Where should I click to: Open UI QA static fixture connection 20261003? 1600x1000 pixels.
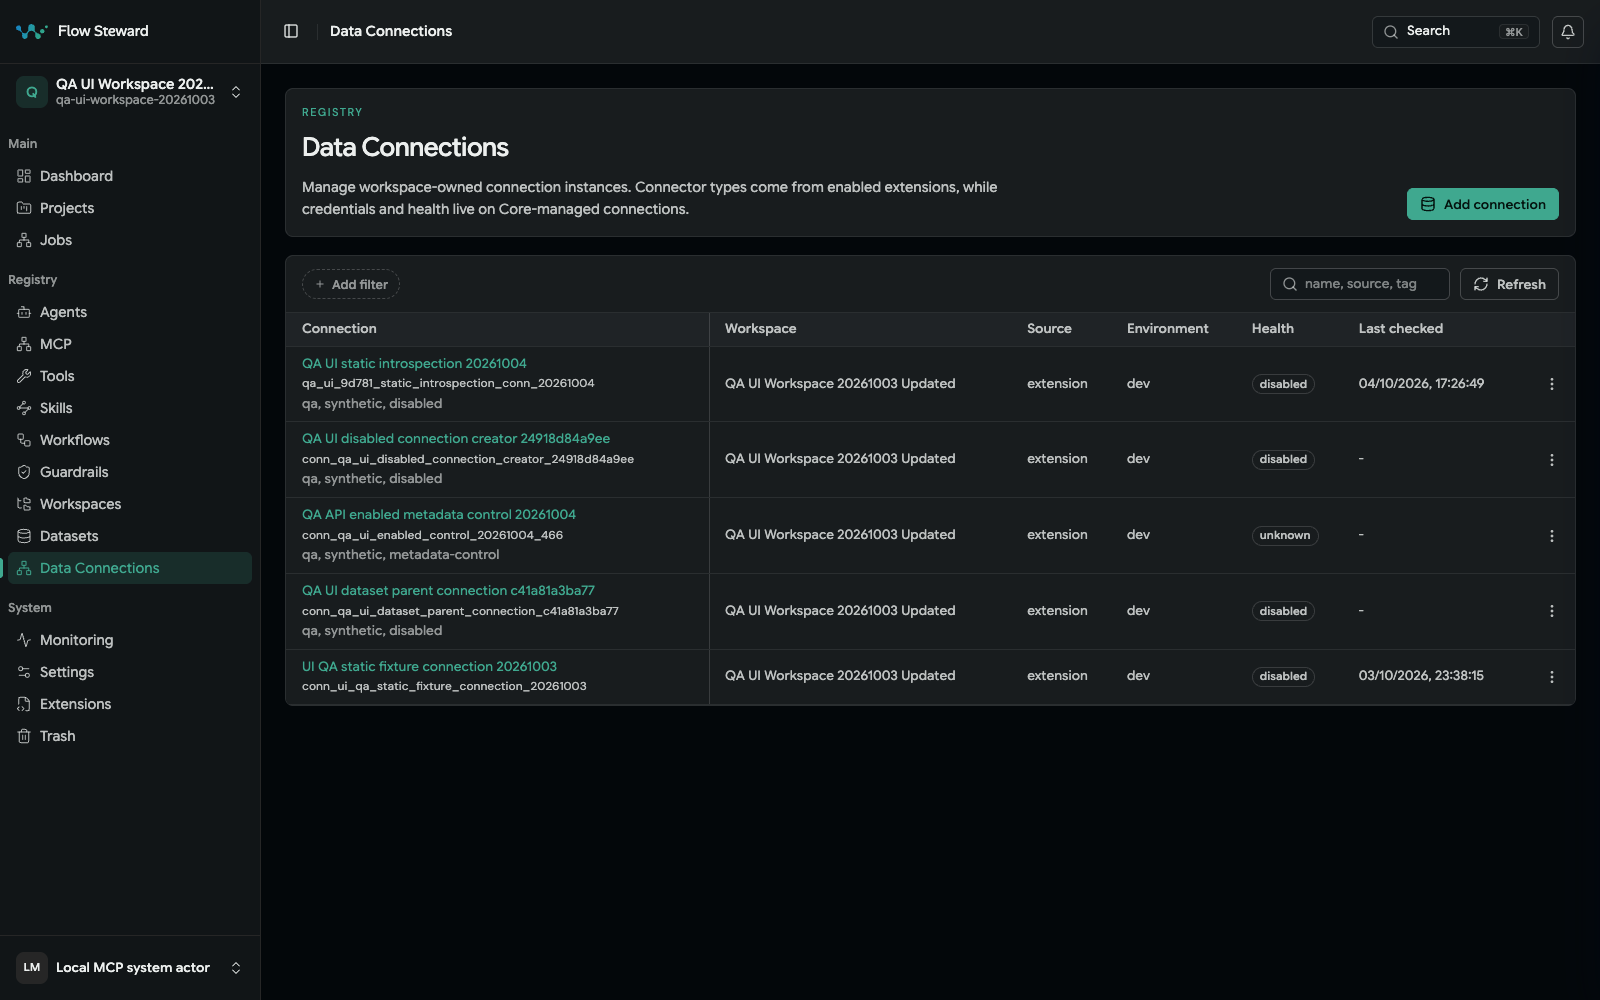tap(429, 666)
